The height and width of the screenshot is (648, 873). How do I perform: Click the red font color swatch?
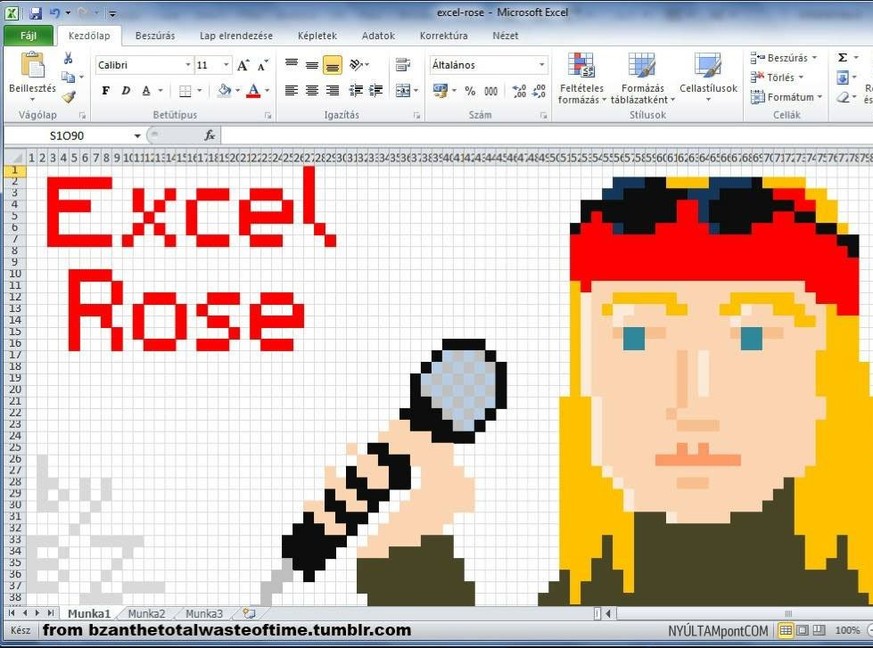click(253, 91)
